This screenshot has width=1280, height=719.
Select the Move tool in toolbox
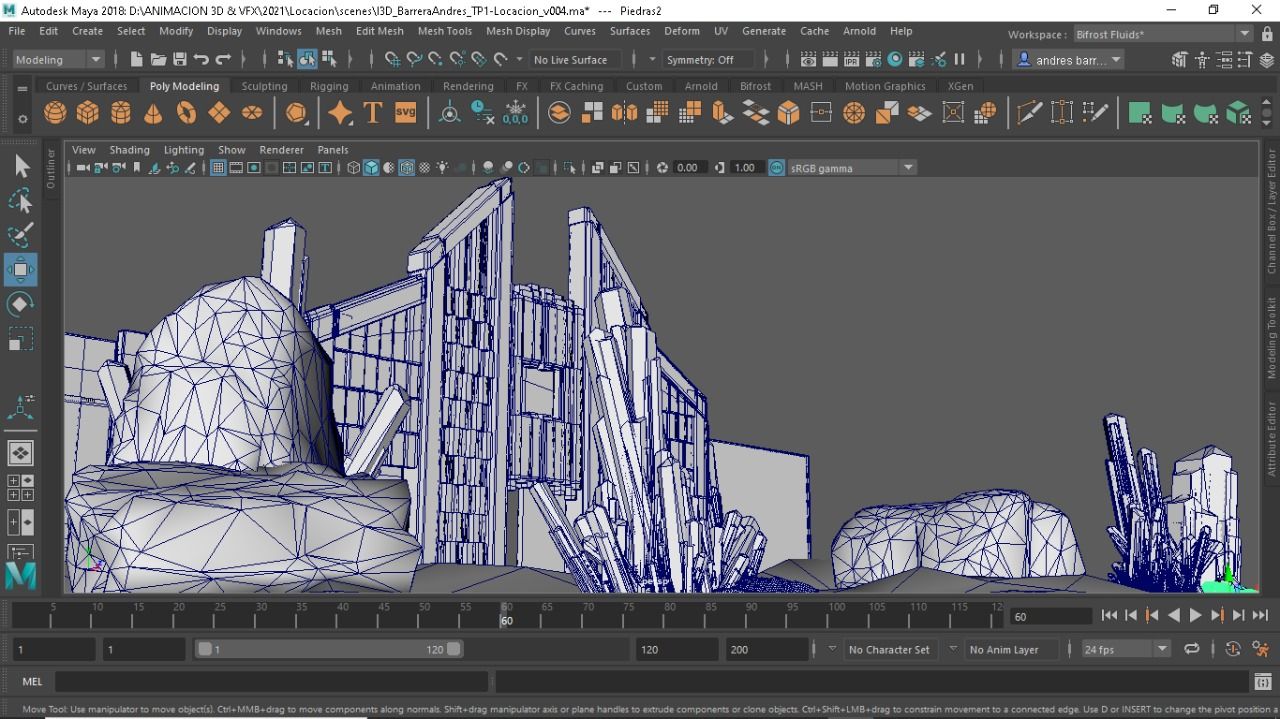(x=21, y=270)
